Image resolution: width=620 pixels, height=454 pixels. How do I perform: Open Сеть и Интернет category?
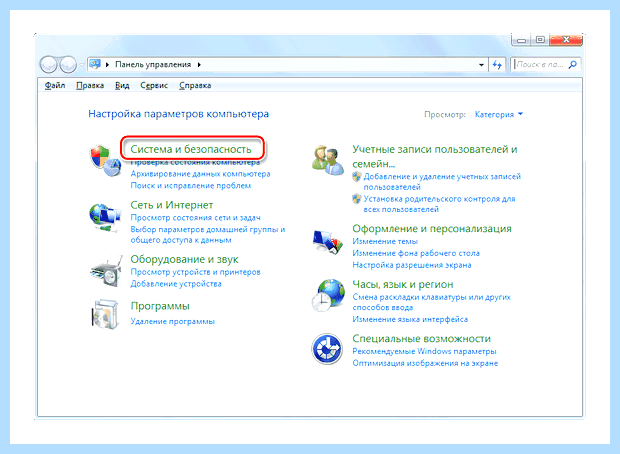[x=172, y=205]
